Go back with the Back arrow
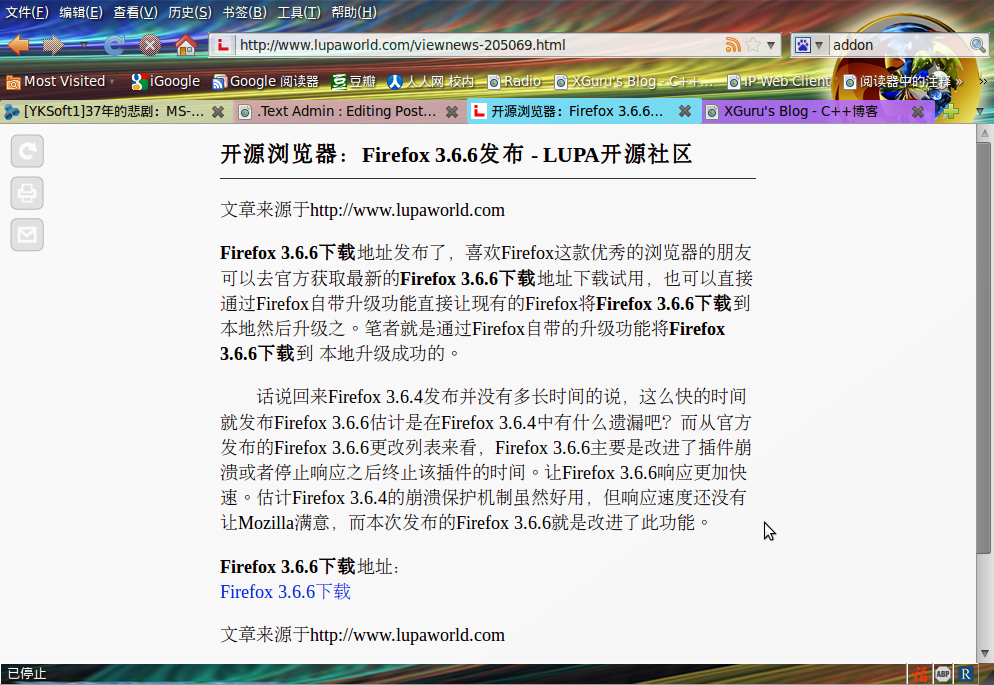Viewport: 994px width, 685px height. [x=19, y=45]
